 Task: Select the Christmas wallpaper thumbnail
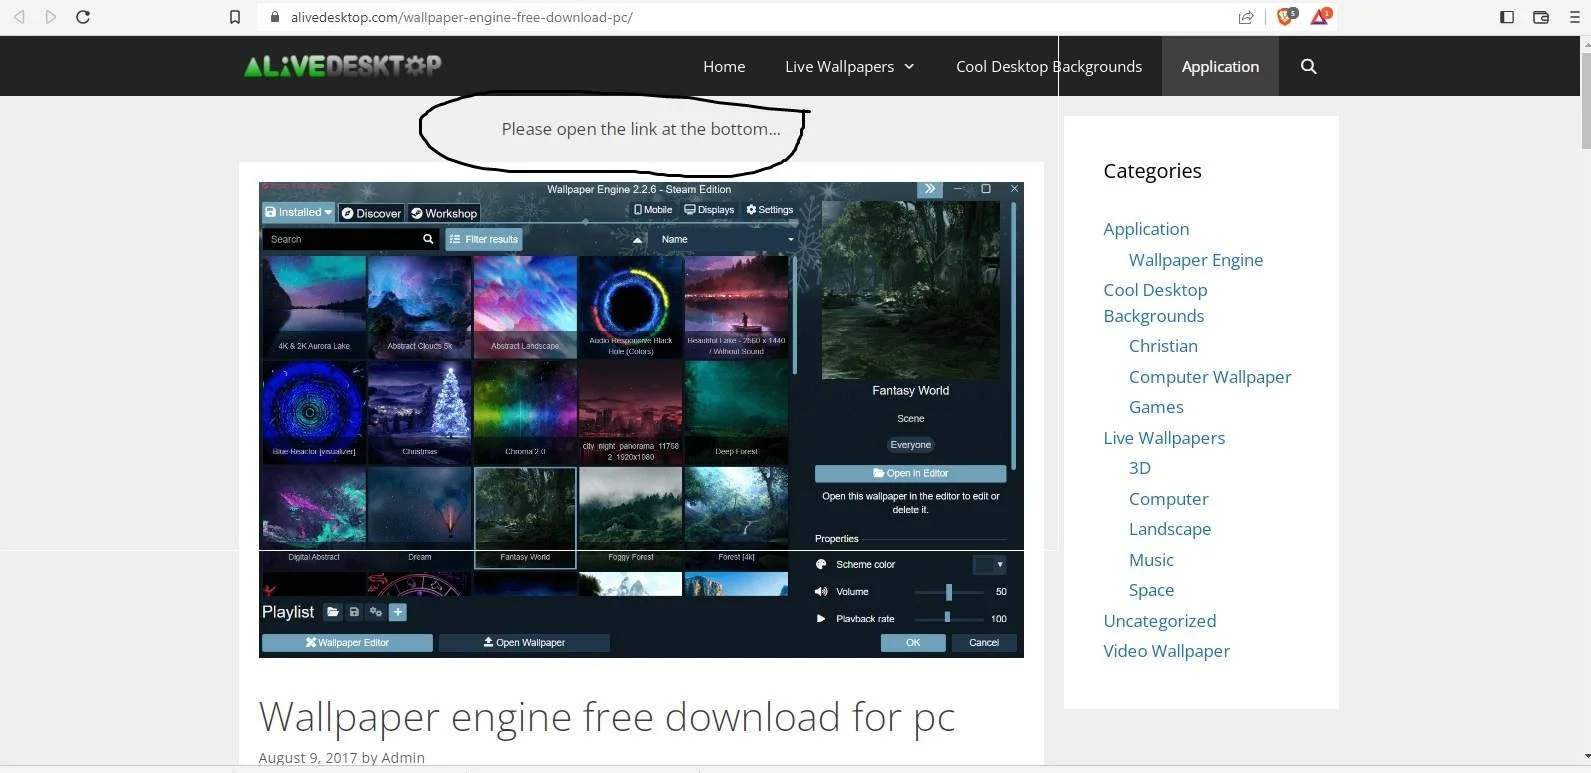[419, 412]
